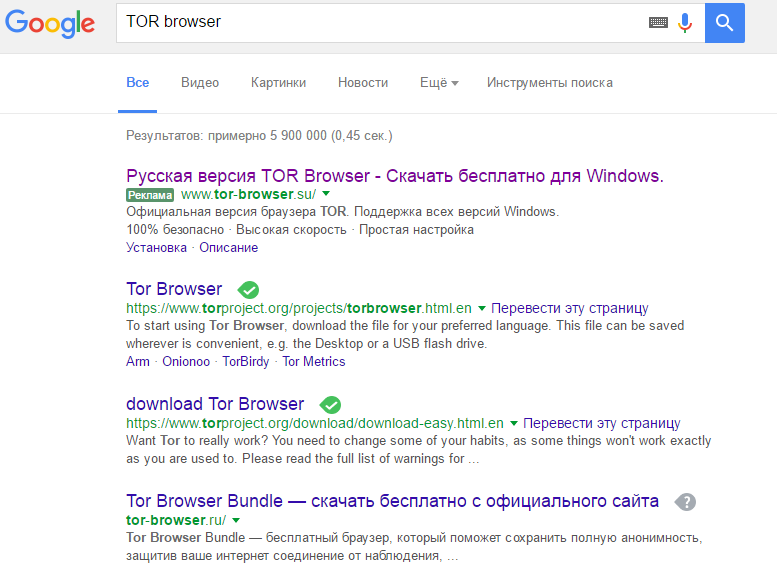Click the Официальная версия браузера TOR description
Screen dimensions: 777x582
pyautogui.click(x=342, y=212)
